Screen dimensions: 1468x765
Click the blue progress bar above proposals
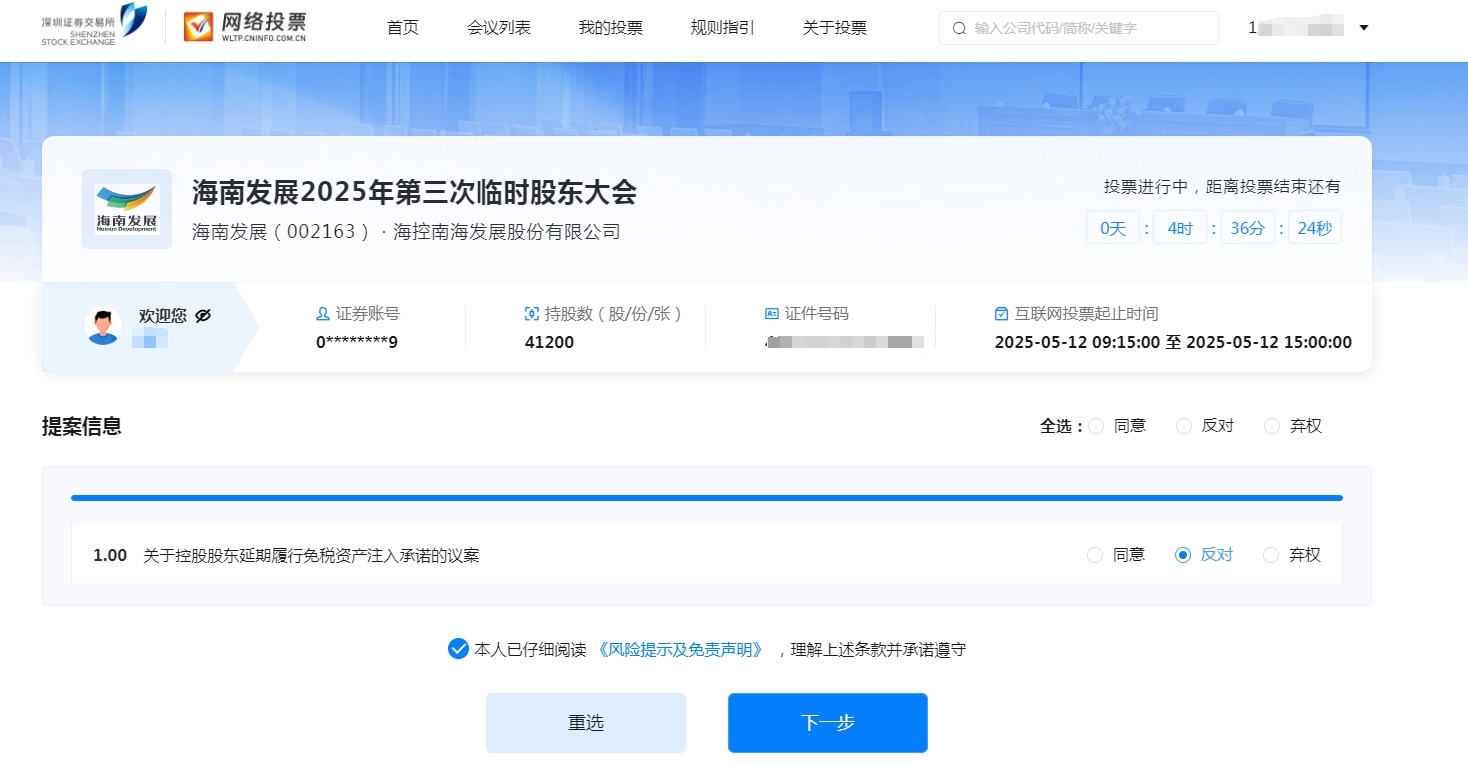coord(707,497)
